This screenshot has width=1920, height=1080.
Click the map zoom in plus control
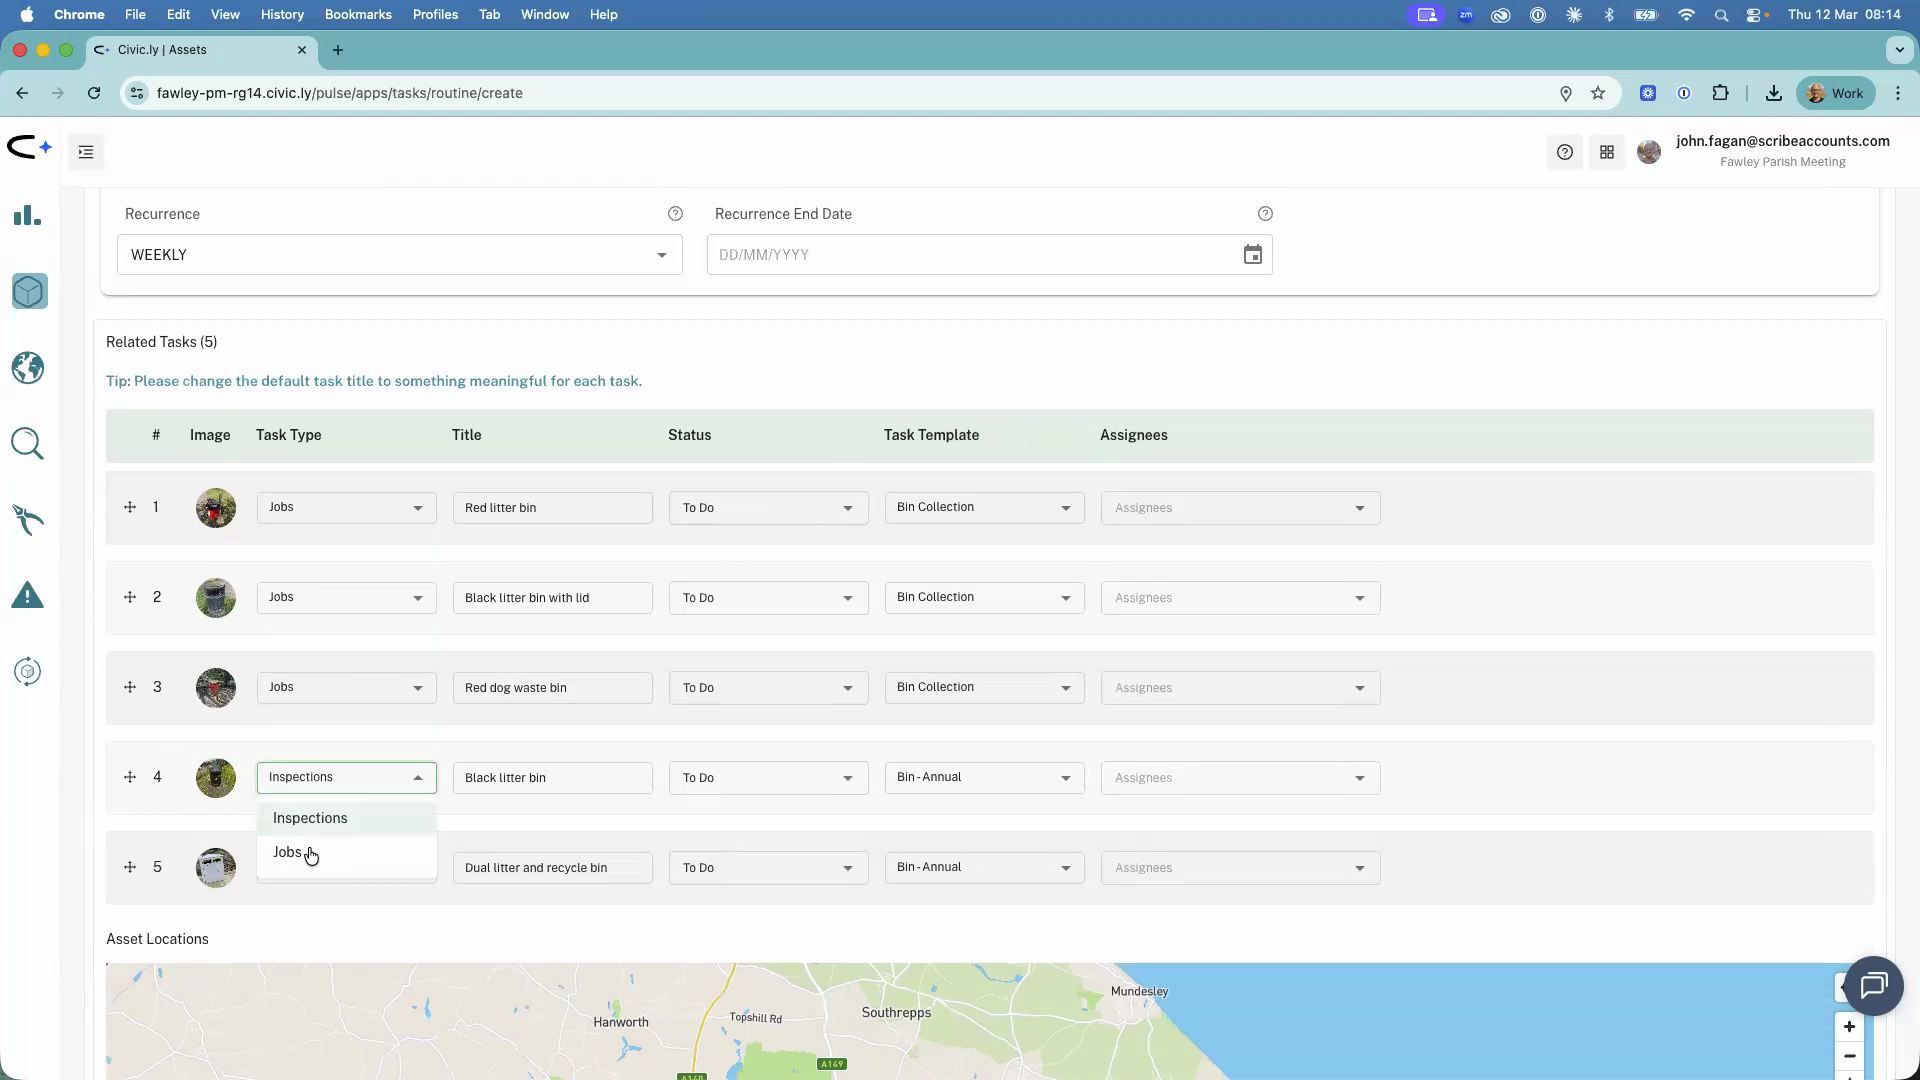[1849, 1026]
